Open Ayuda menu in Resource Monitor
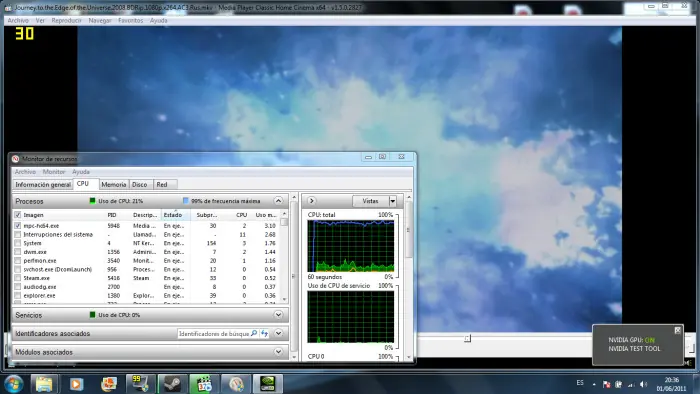Image resolution: width=700 pixels, height=394 pixels. pyautogui.click(x=81, y=172)
